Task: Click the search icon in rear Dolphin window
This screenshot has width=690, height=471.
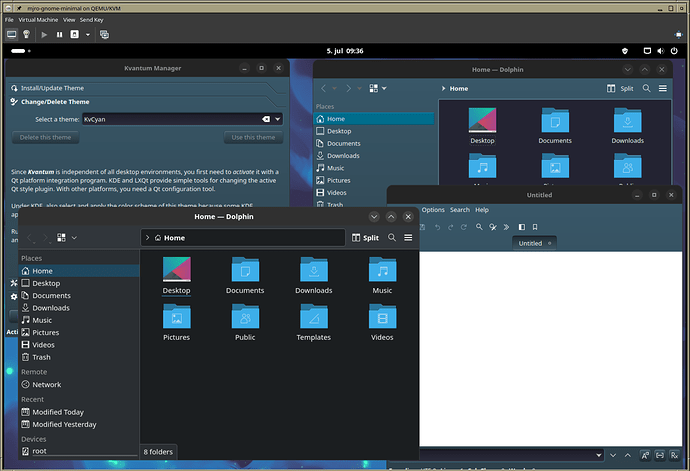Action: pos(646,88)
